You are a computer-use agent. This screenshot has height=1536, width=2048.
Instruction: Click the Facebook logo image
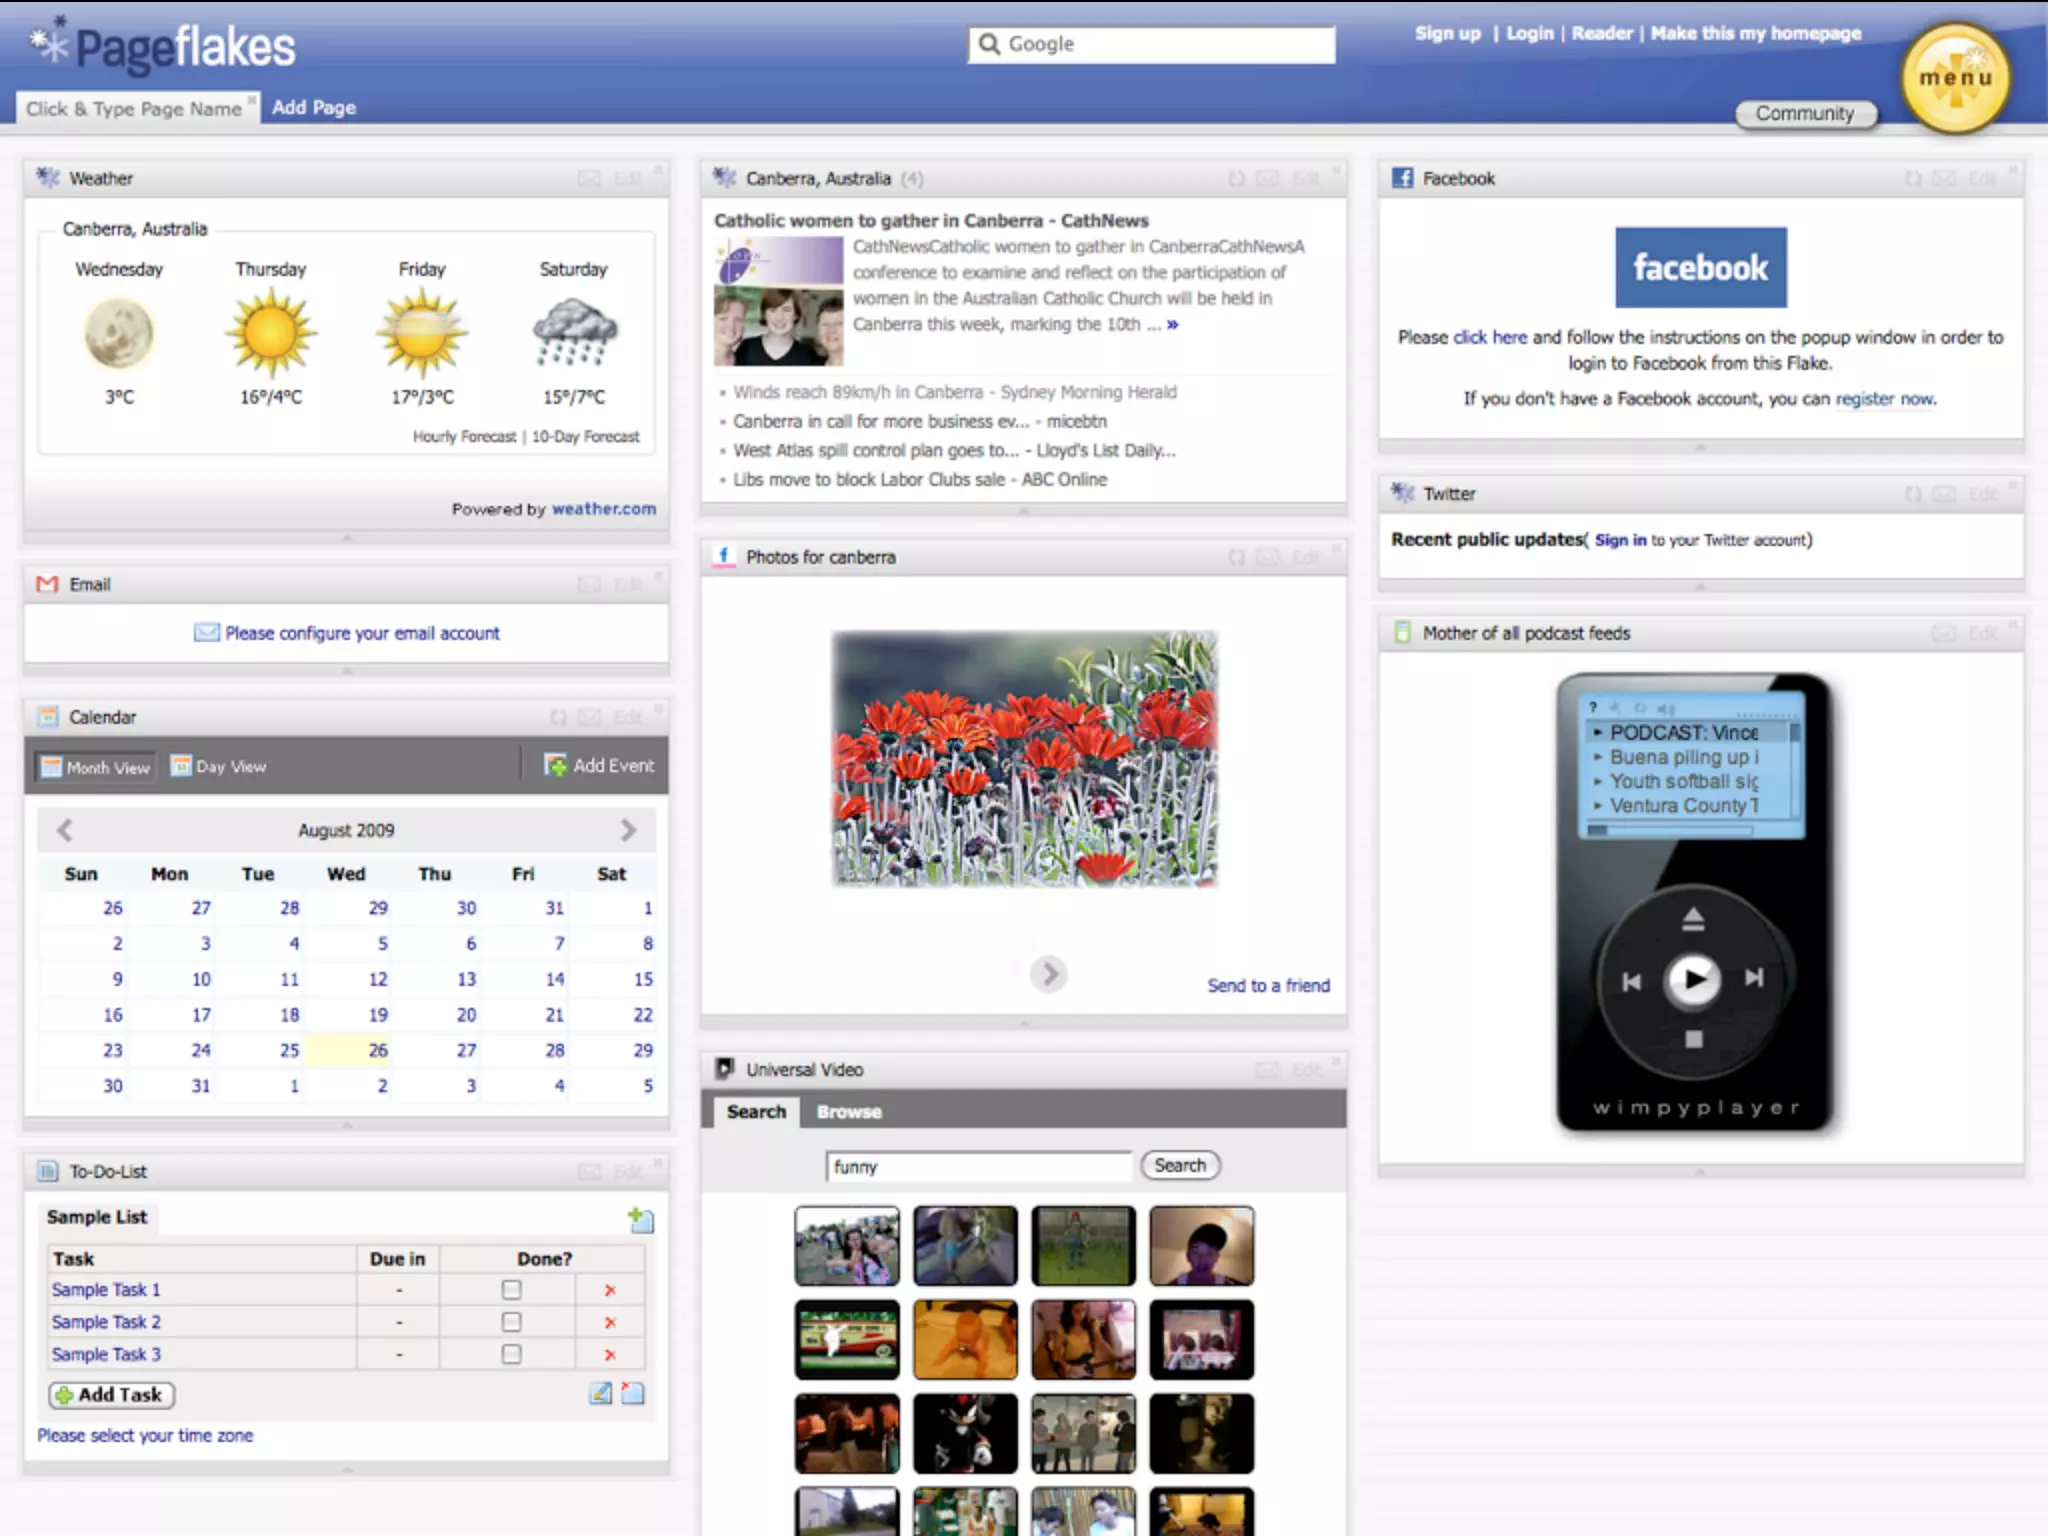(x=1700, y=267)
